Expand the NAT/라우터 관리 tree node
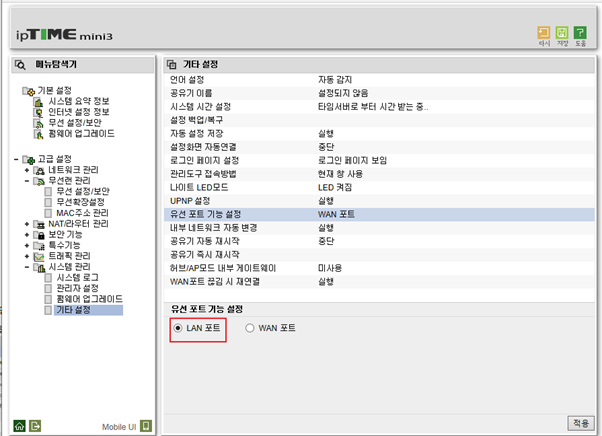Viewport: 602px width, 436px height. [26, 224]
